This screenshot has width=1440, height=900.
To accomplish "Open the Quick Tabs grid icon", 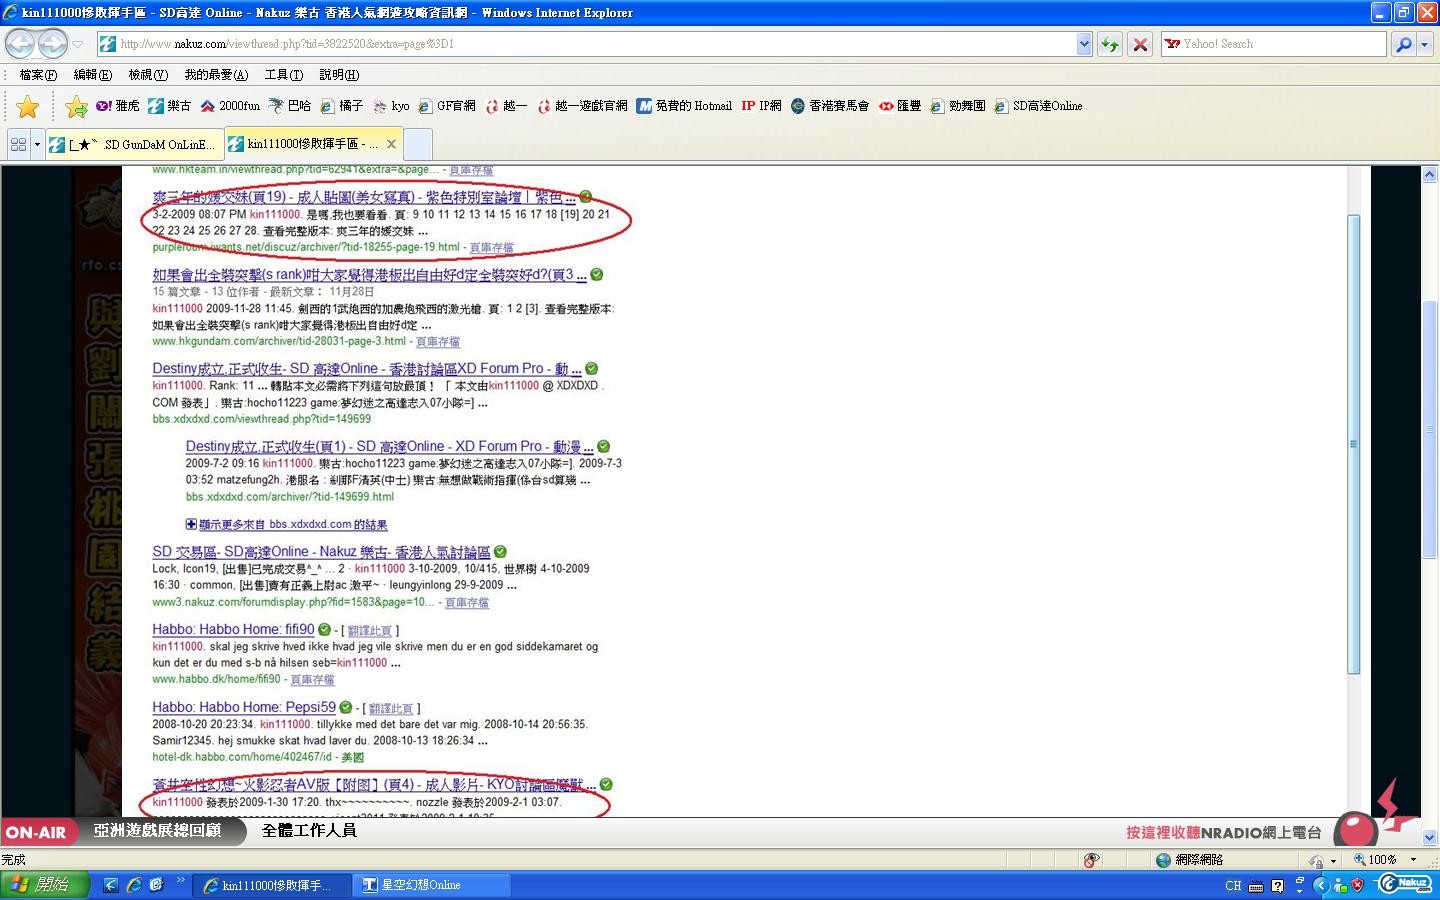I will point(18,144).
